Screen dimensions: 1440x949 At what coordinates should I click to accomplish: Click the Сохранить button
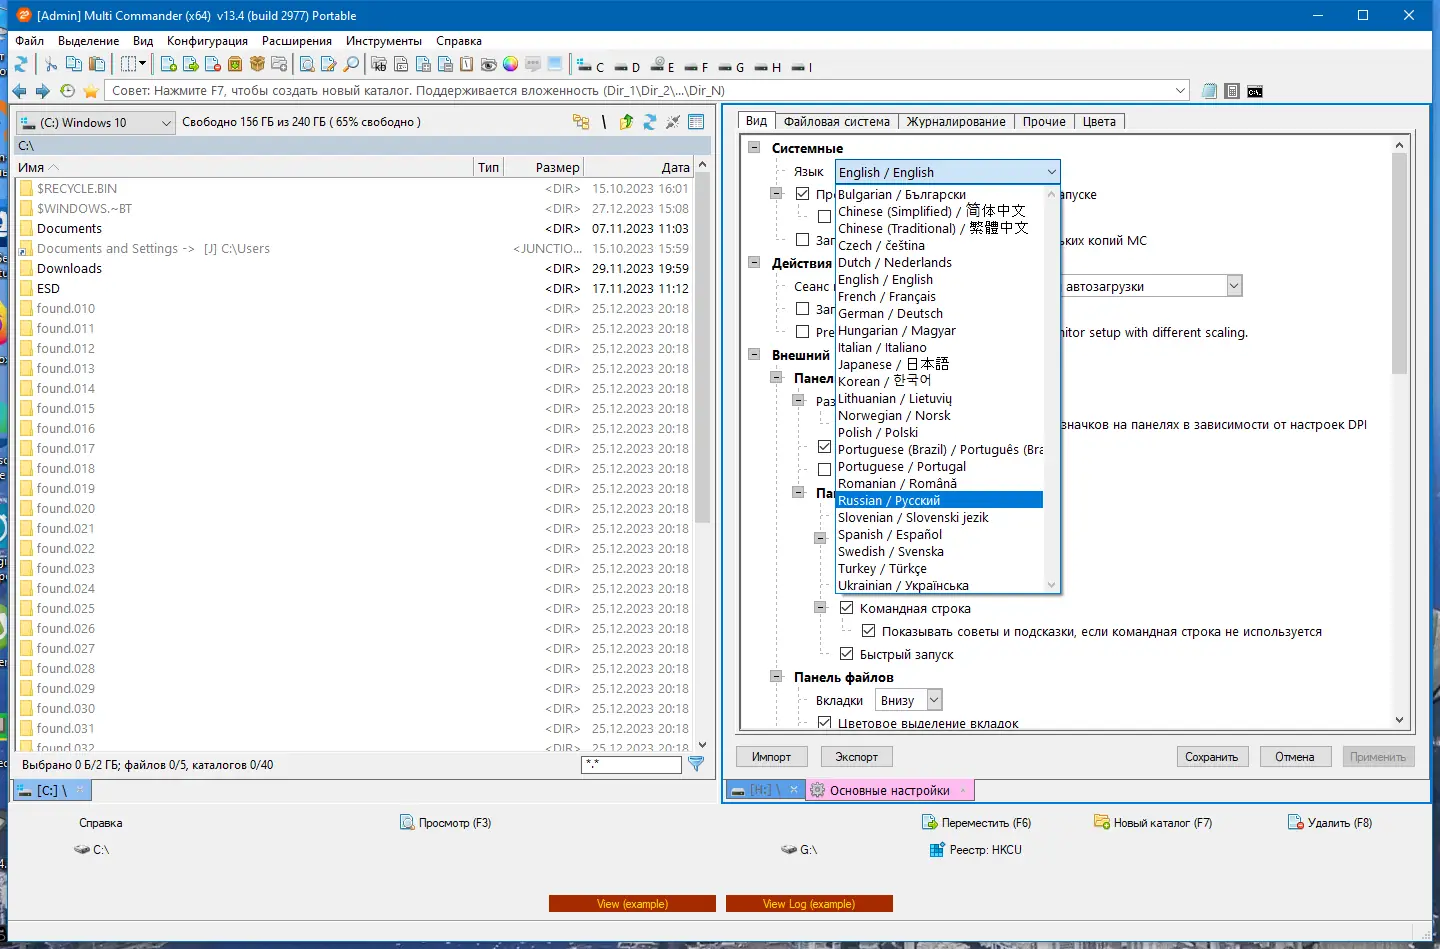point(1211,757)
